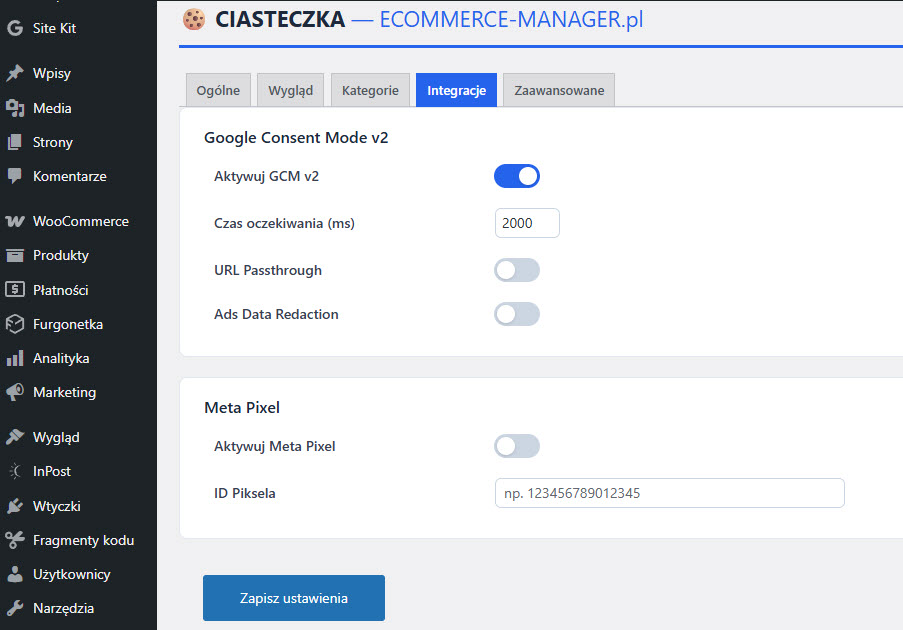Click the Furgonetka box icon
The width and height of the screenshot is (903, 630).
point(15,324)
